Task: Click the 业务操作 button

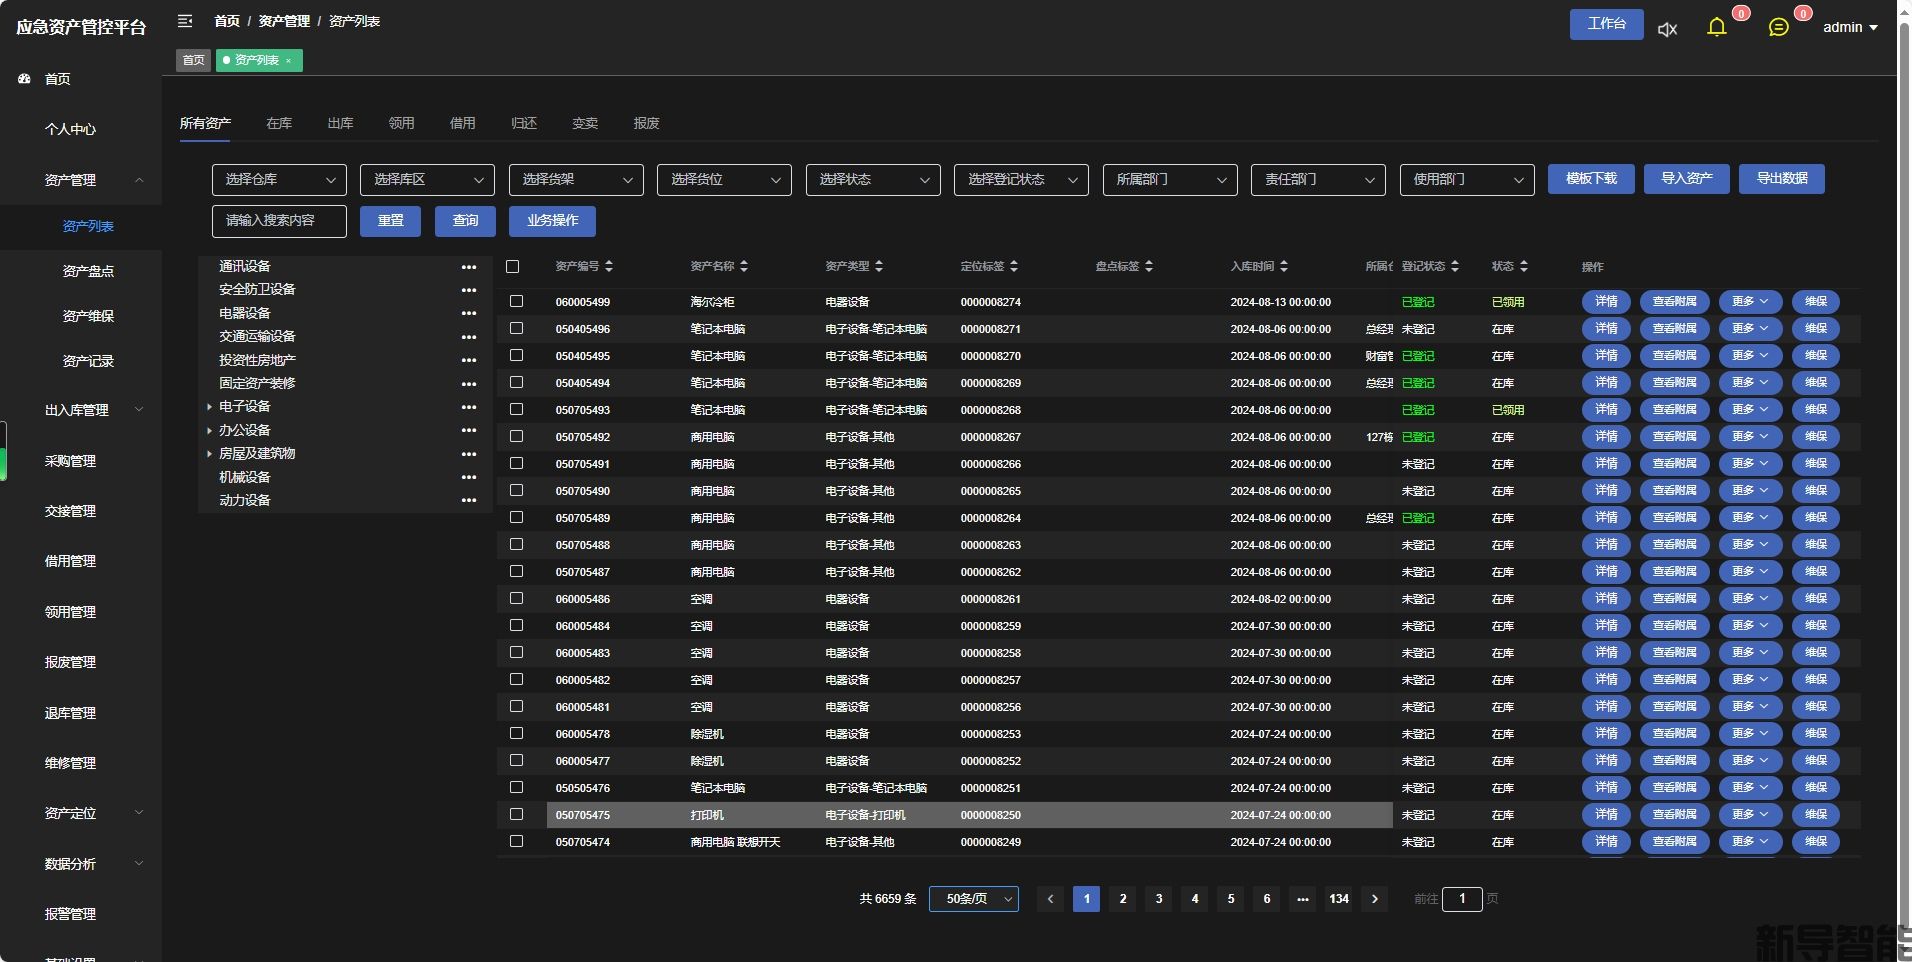Action: click(552, 221)
